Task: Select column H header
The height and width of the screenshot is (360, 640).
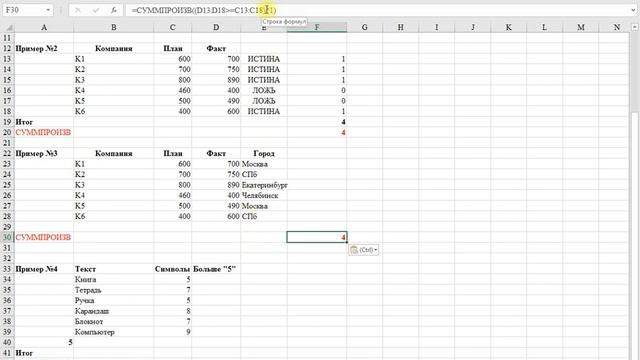Action: point(400,27)
